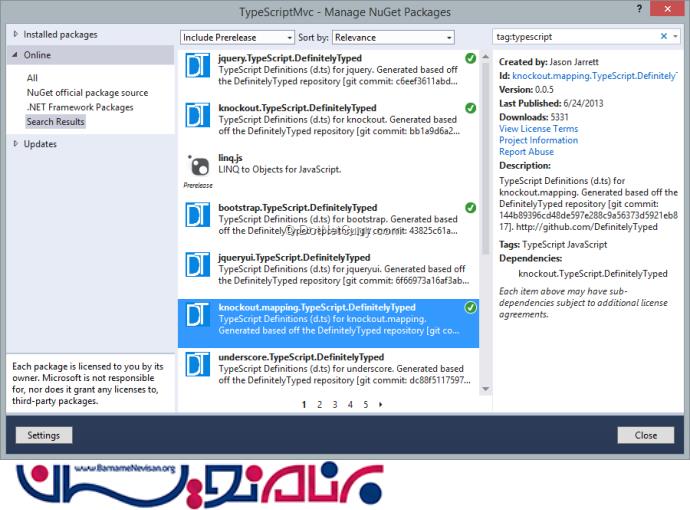Click the knockout.TypeScript.DefinitelyTyped dependency entry
The image size is (690, 510).
pos(593,273)
